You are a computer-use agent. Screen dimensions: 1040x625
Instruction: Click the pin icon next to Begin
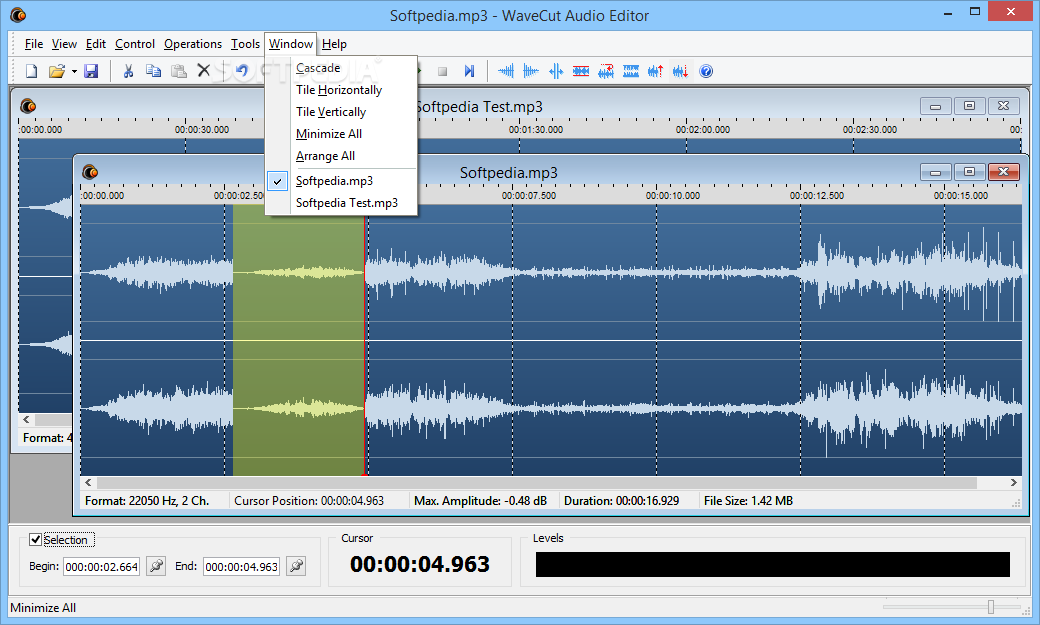coord(156,566)
